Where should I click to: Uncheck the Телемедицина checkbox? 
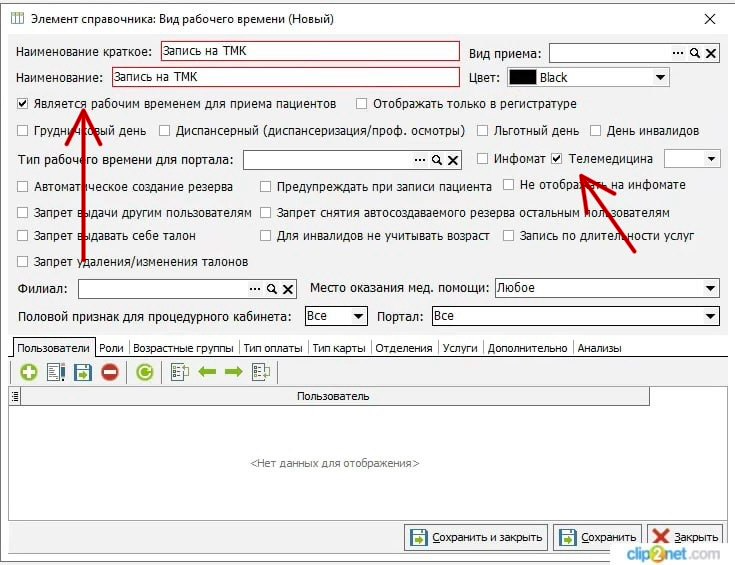point(557,159)
